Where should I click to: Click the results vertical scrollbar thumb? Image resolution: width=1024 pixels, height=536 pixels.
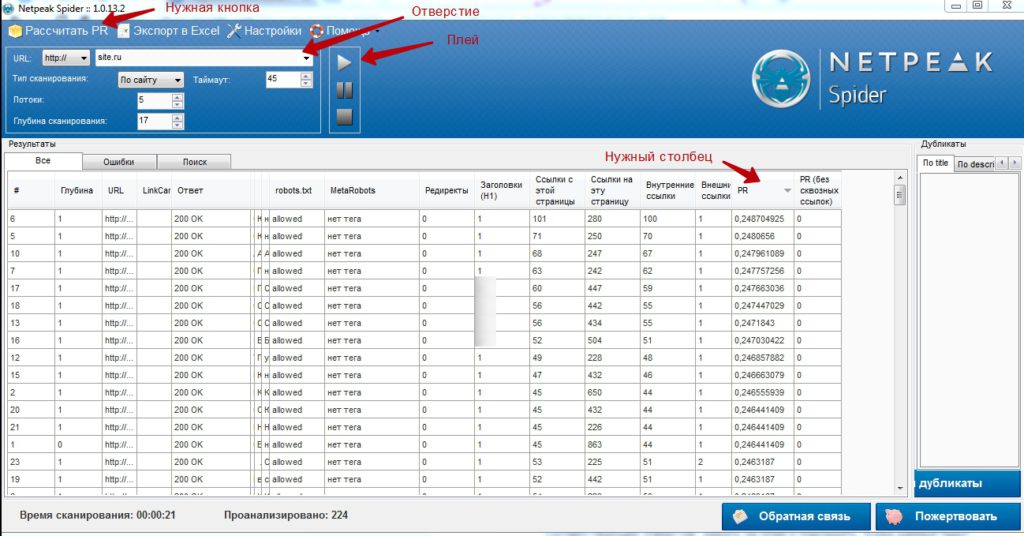900,195
